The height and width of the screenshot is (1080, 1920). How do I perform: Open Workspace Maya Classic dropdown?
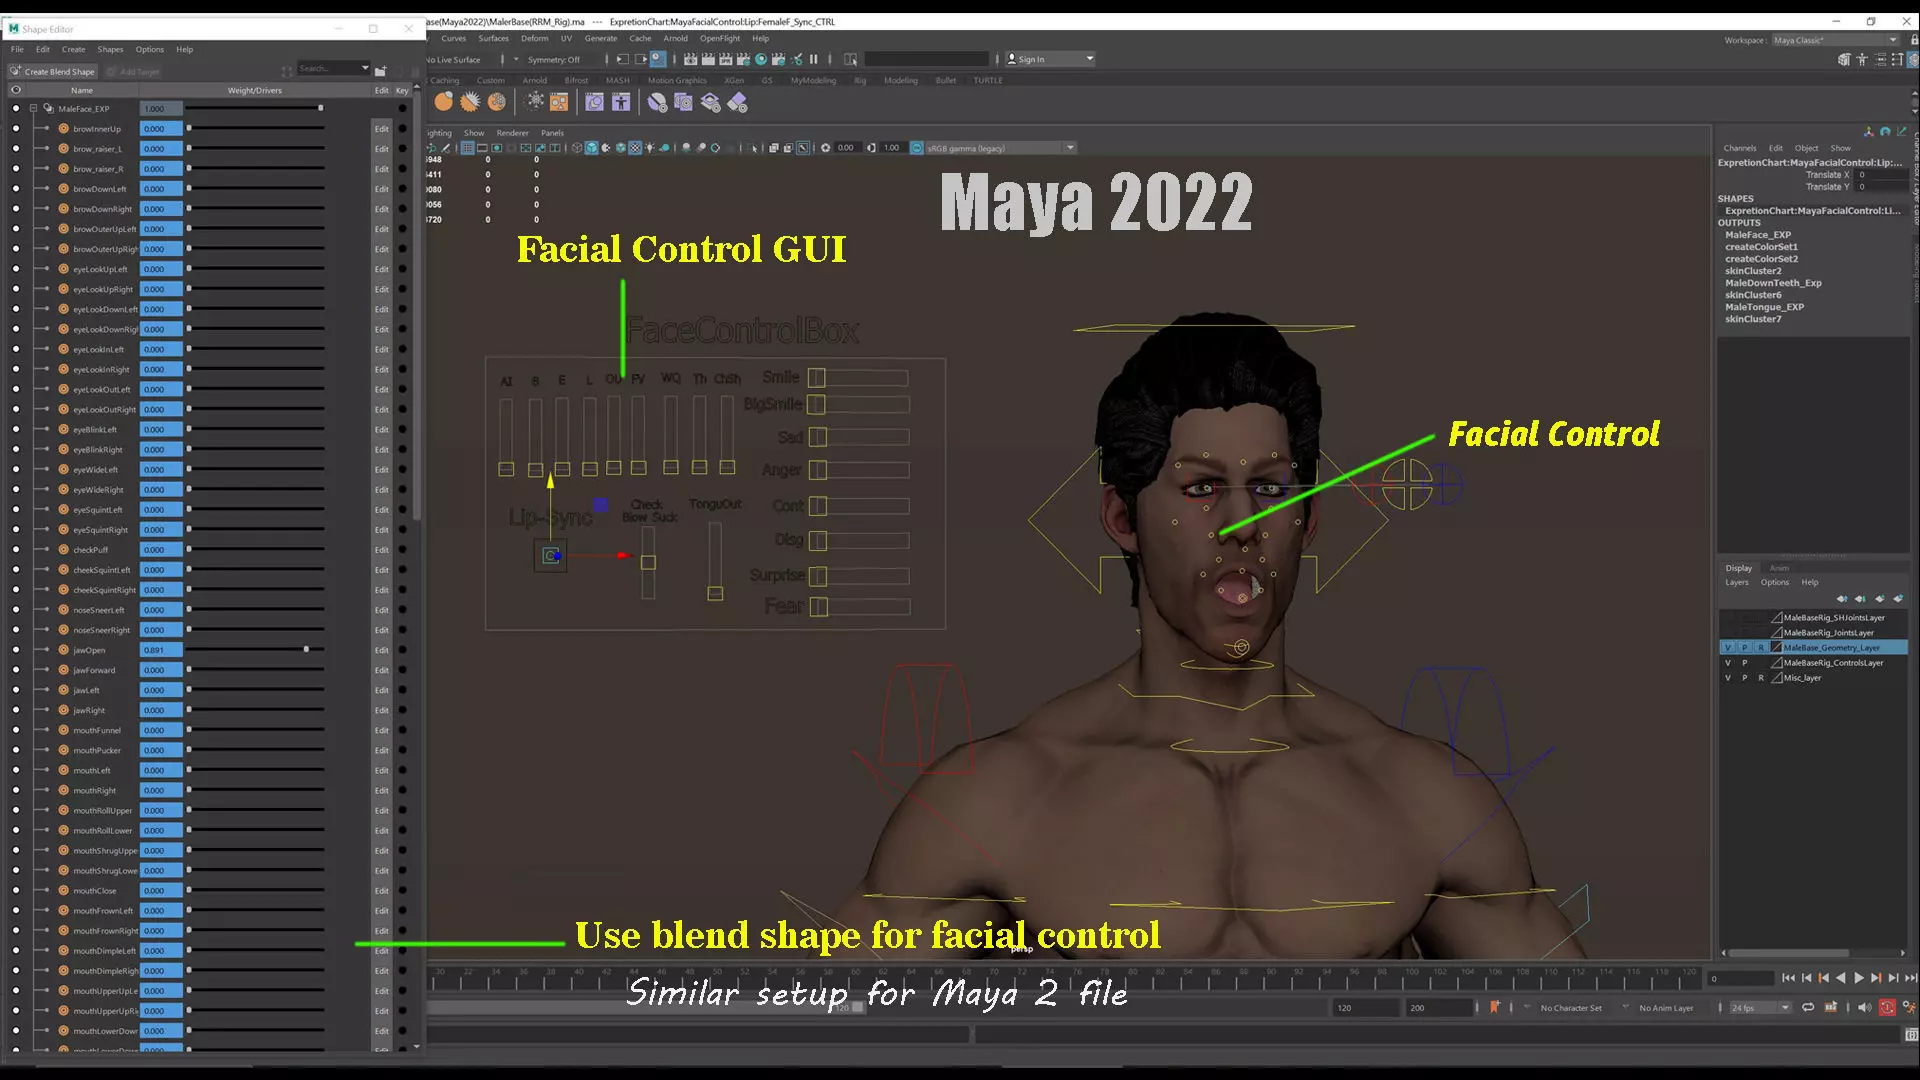click(1834, 40)
